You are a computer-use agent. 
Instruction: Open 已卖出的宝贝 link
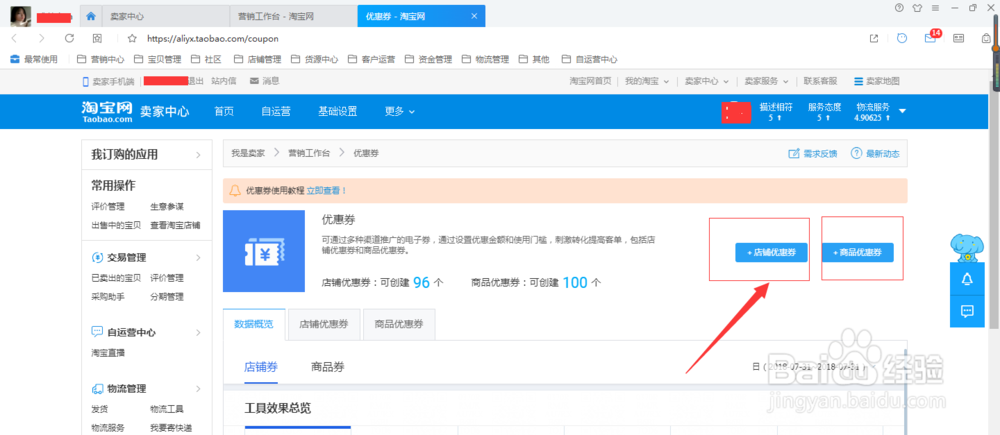click(116, 278)
